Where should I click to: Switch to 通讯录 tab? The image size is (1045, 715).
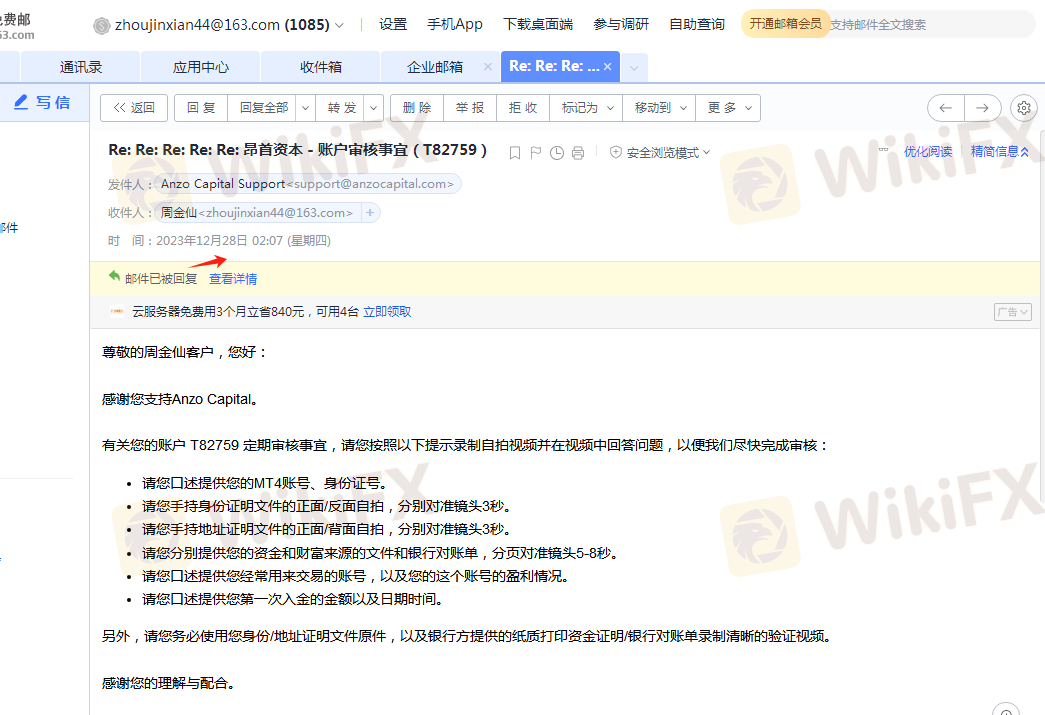[x=81, y=67]
